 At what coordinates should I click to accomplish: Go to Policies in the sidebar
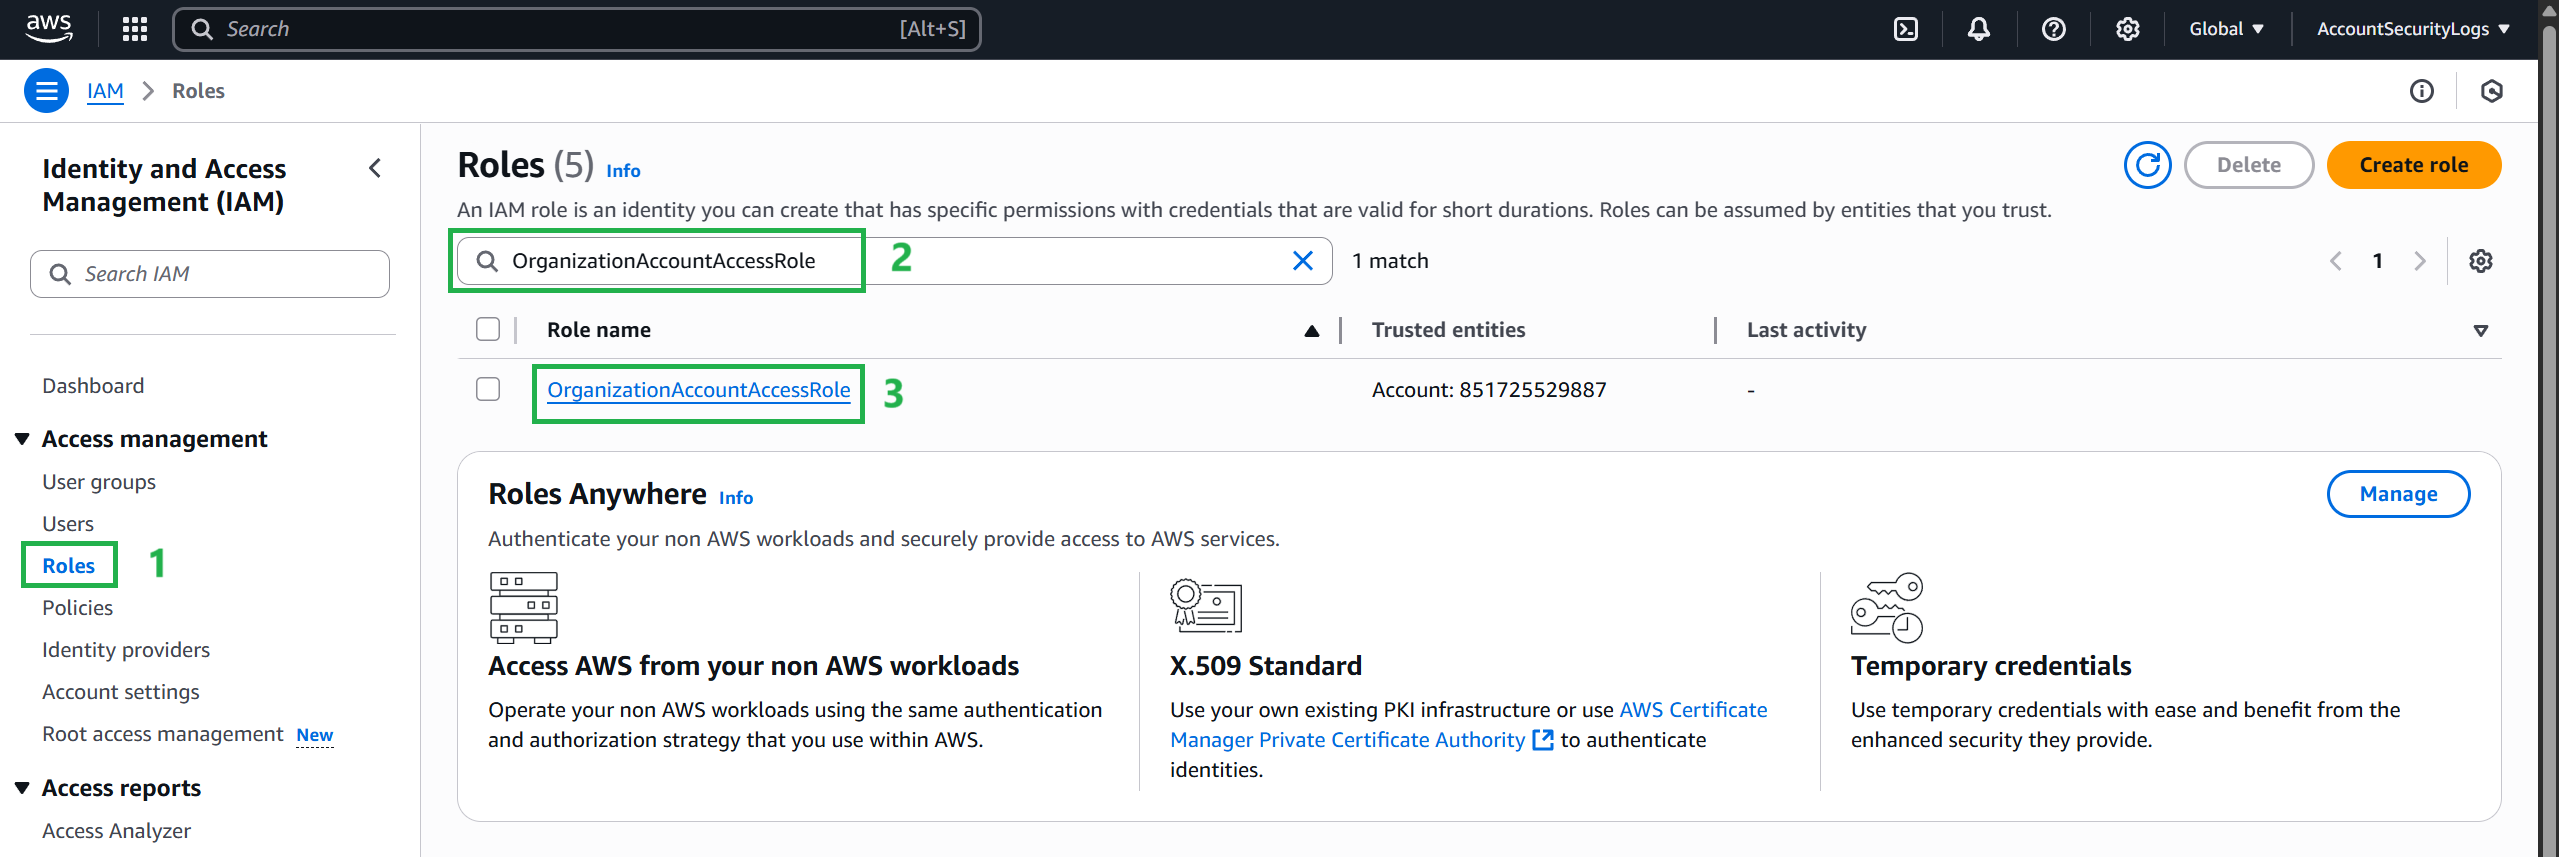click(x=77, y=608)
